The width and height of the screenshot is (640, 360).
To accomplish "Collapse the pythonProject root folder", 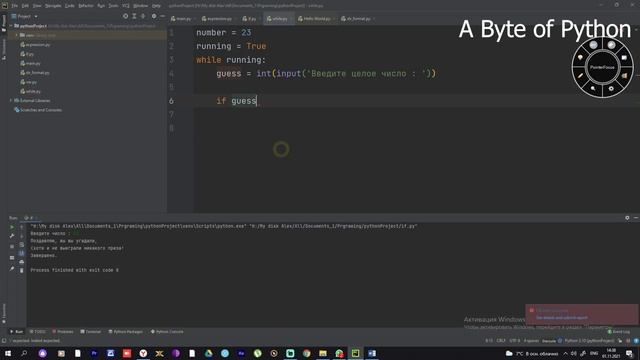I will 11,26.
